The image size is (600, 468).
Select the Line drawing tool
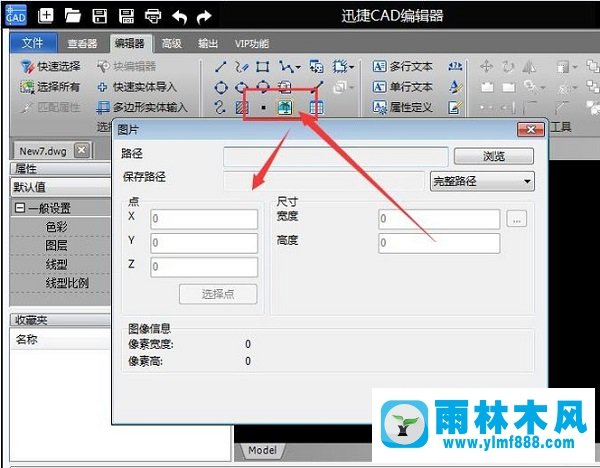tap(221, 67)
